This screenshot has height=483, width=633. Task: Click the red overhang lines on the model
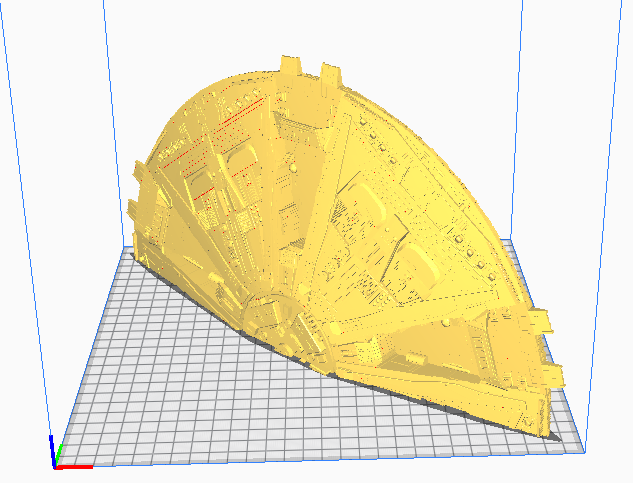pyautogui.click(x=232, y=121)
